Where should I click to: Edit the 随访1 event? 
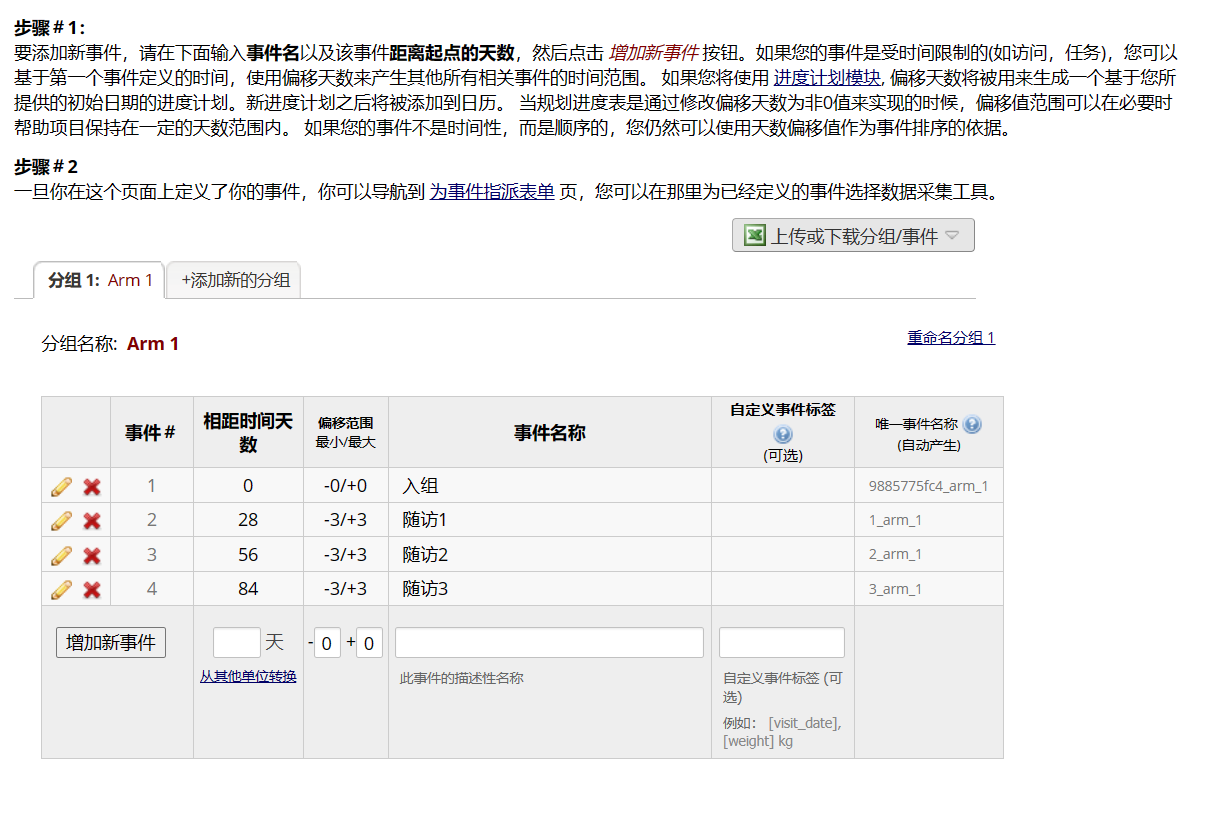click(60, 521)
